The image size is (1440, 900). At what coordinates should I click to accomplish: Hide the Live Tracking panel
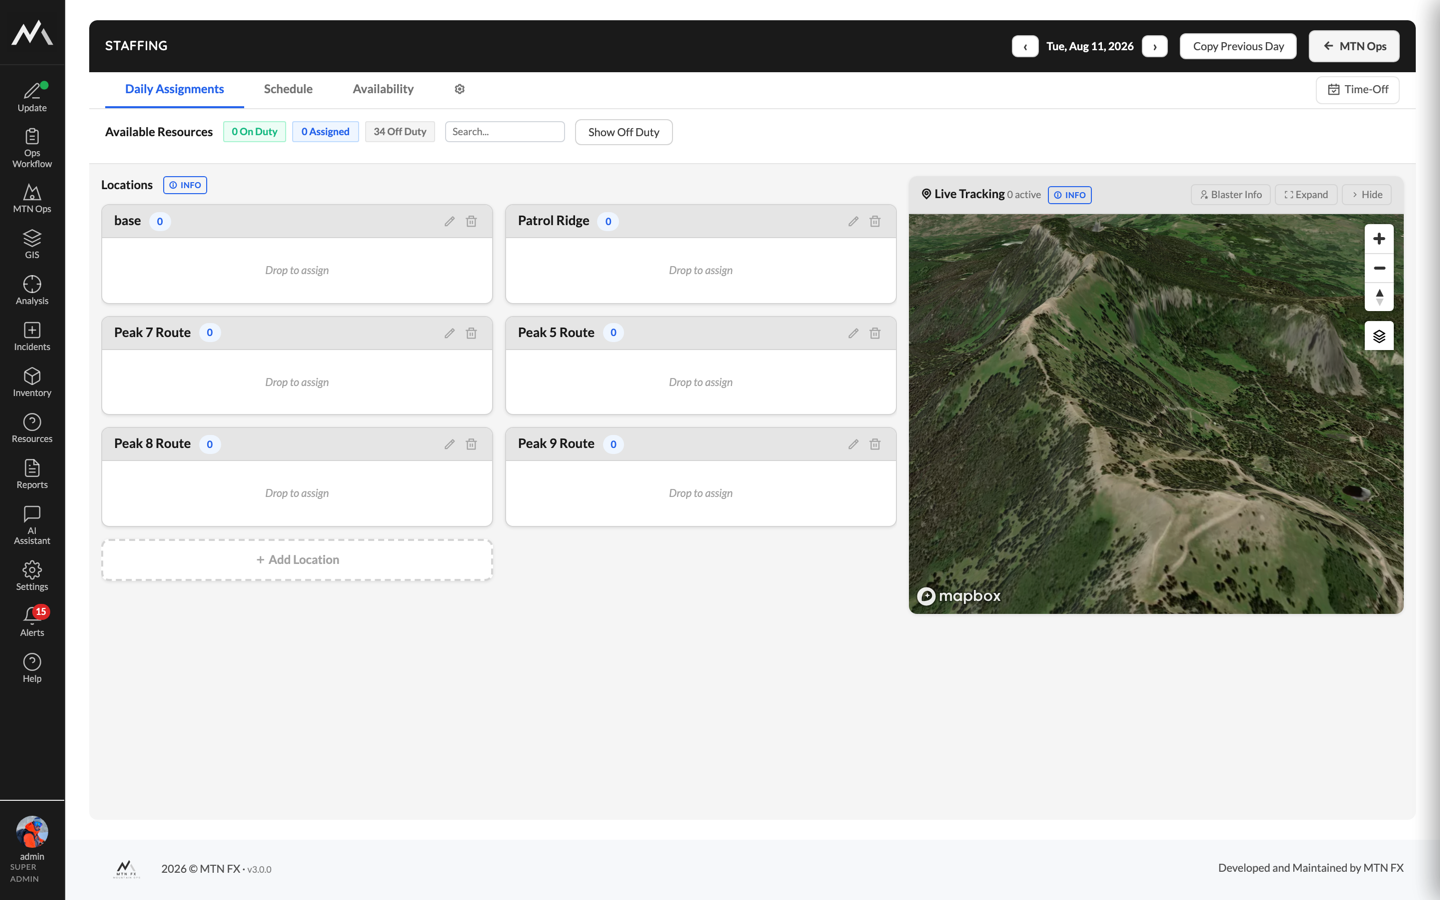(x=1366, y=195)
